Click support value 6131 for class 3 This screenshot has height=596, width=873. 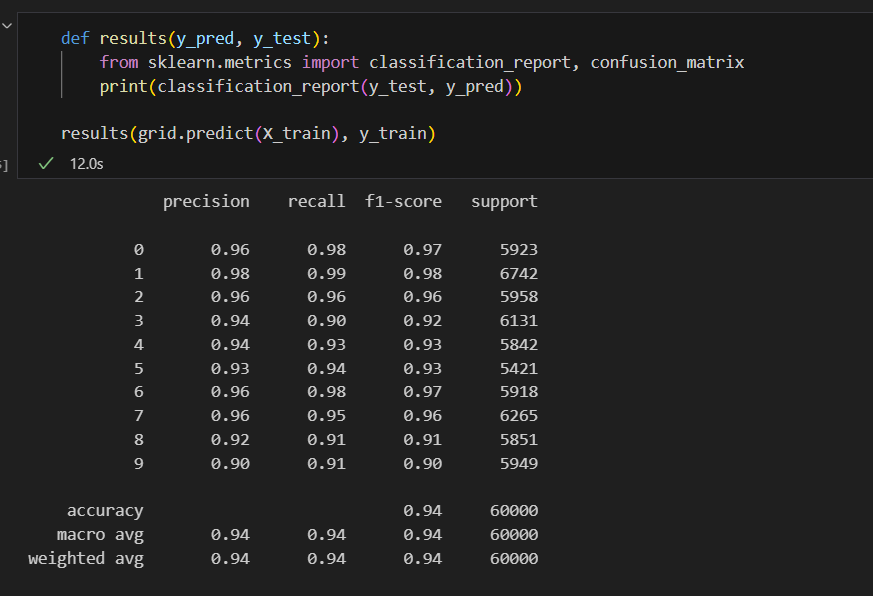pos(519,321)
